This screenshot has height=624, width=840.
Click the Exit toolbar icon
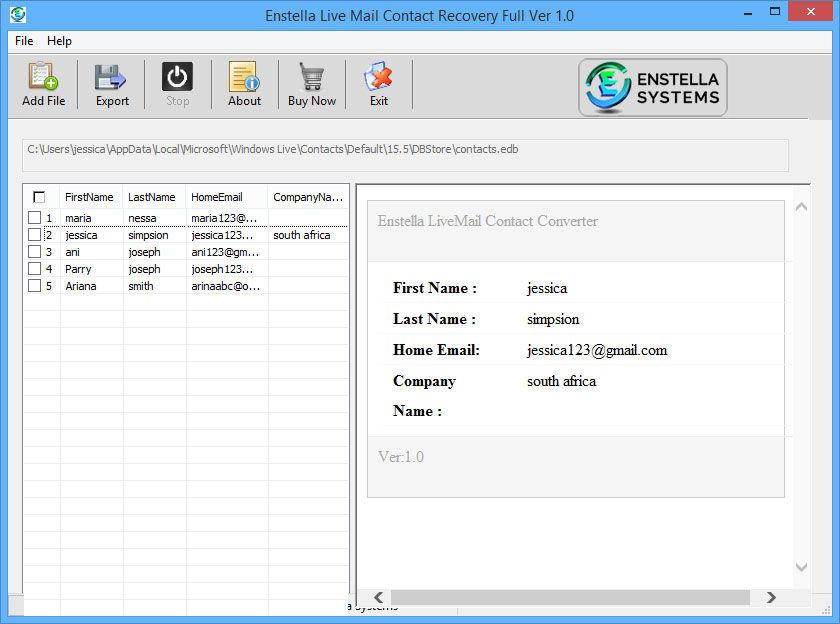pyautogui.click(x=378, y=76)
